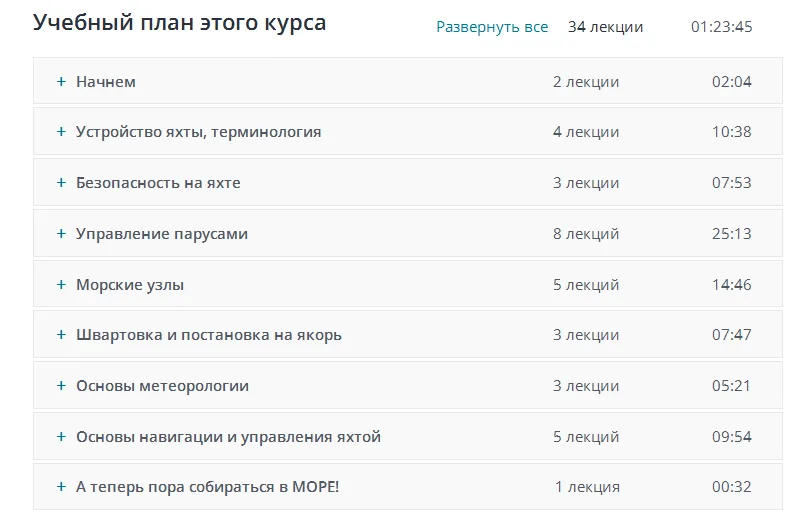Image resolution: width=806 pixels, height=522 pixels.
Task: Open the Устройство яхты, терминология section
Action: point(198,132)
